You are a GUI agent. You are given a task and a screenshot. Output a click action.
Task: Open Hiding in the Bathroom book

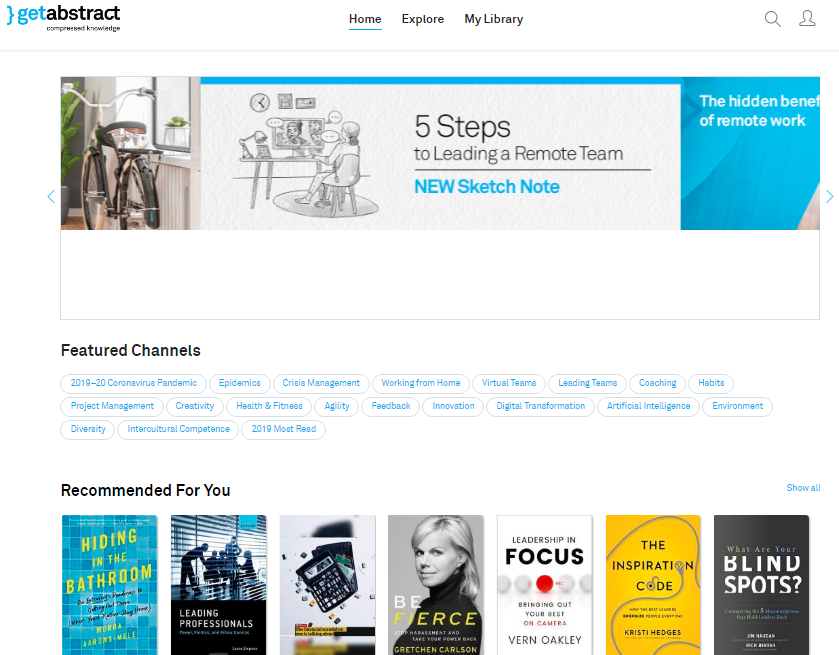click(x=109, y=585)
